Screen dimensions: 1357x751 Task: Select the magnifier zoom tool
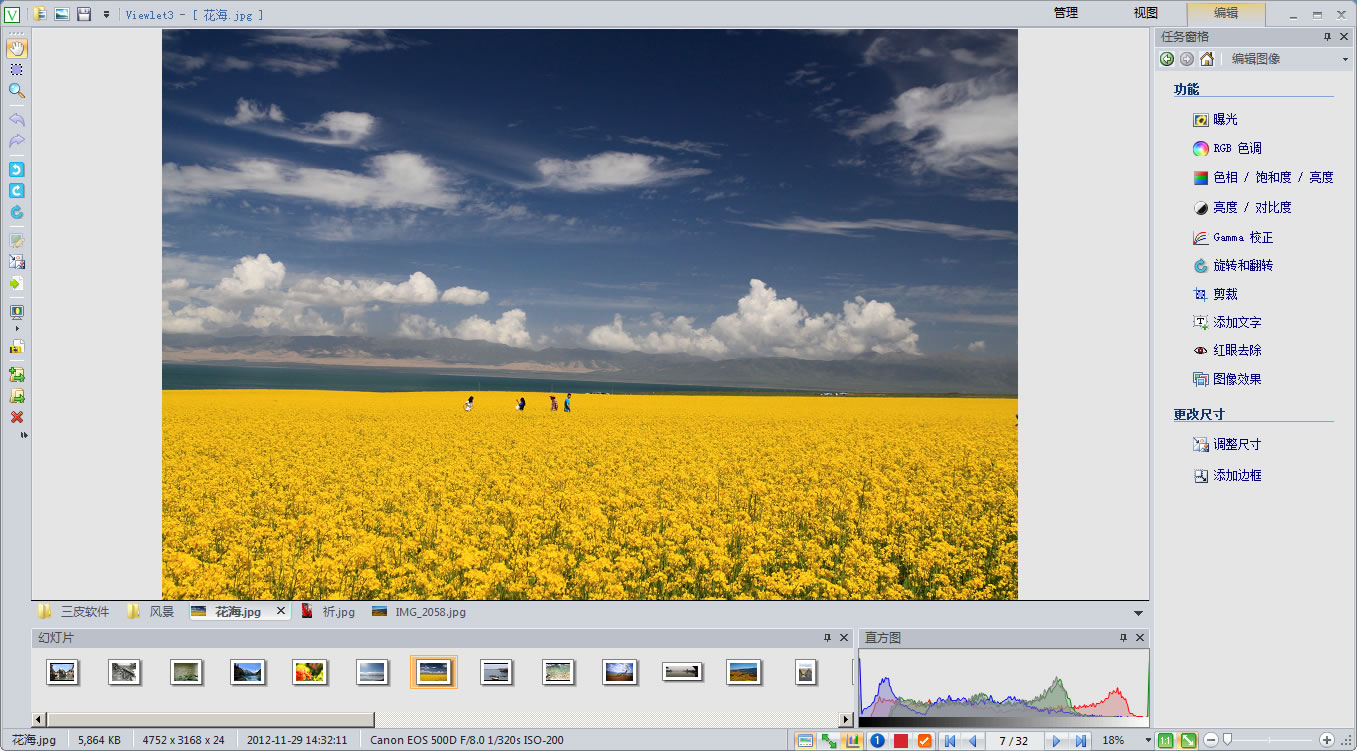click(16, 91)
